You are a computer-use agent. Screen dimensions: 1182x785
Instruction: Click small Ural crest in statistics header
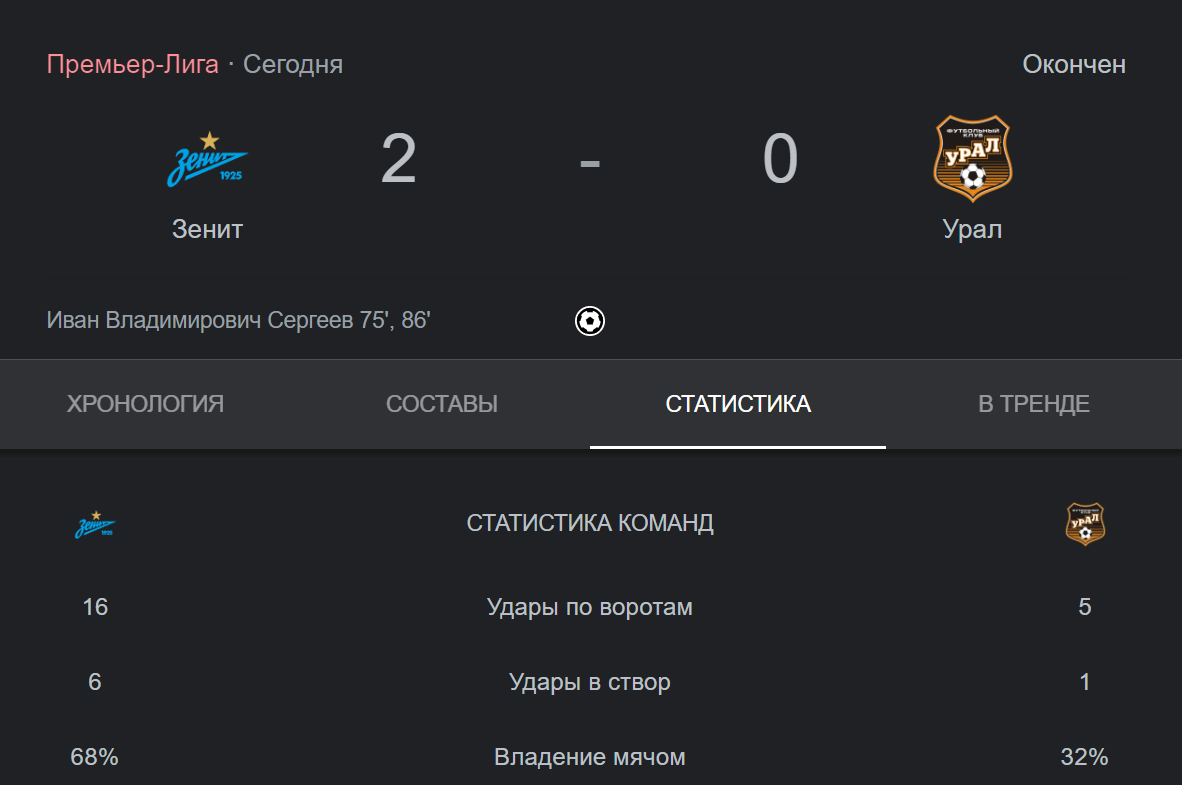click(1085, 524)
